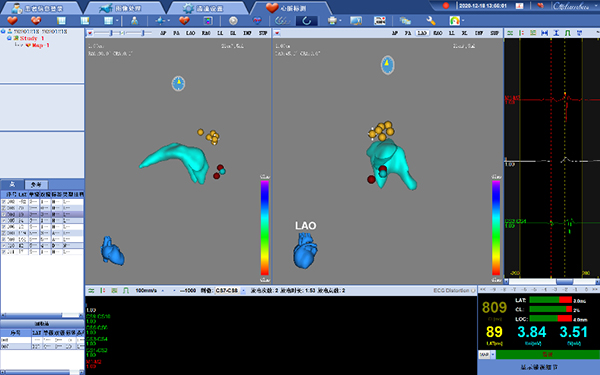Click the wrench settings tool icon
The height and width of the screenshot is (375, 600).
[430, 21]
